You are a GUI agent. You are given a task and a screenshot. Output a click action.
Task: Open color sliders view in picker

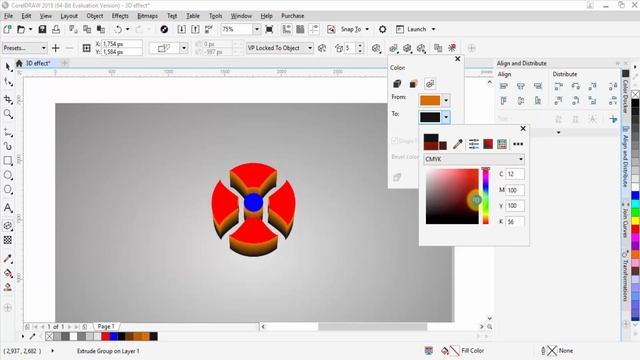(473, 144)
